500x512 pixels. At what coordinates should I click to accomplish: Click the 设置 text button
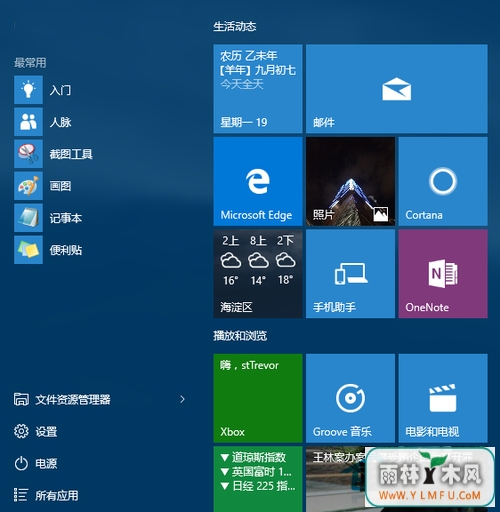(x=46, y=431)
